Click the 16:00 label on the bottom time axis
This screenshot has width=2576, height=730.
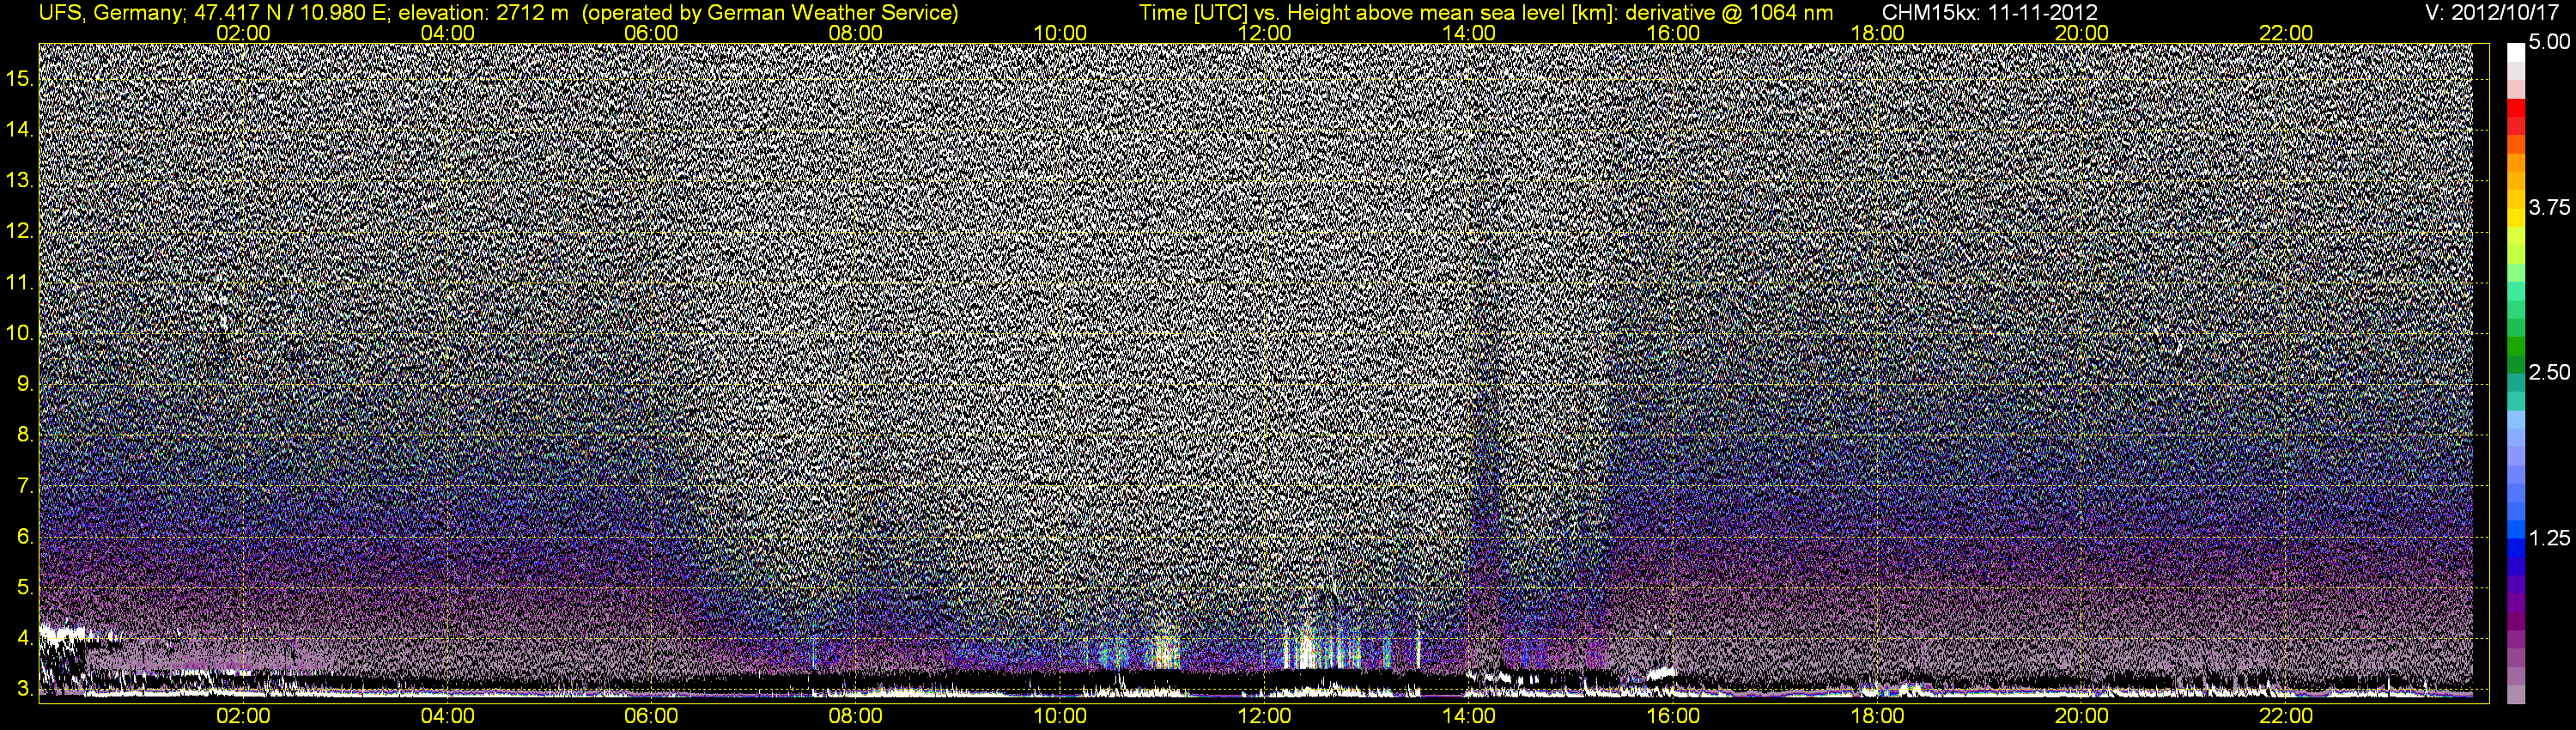click(x=1673, y=716)
